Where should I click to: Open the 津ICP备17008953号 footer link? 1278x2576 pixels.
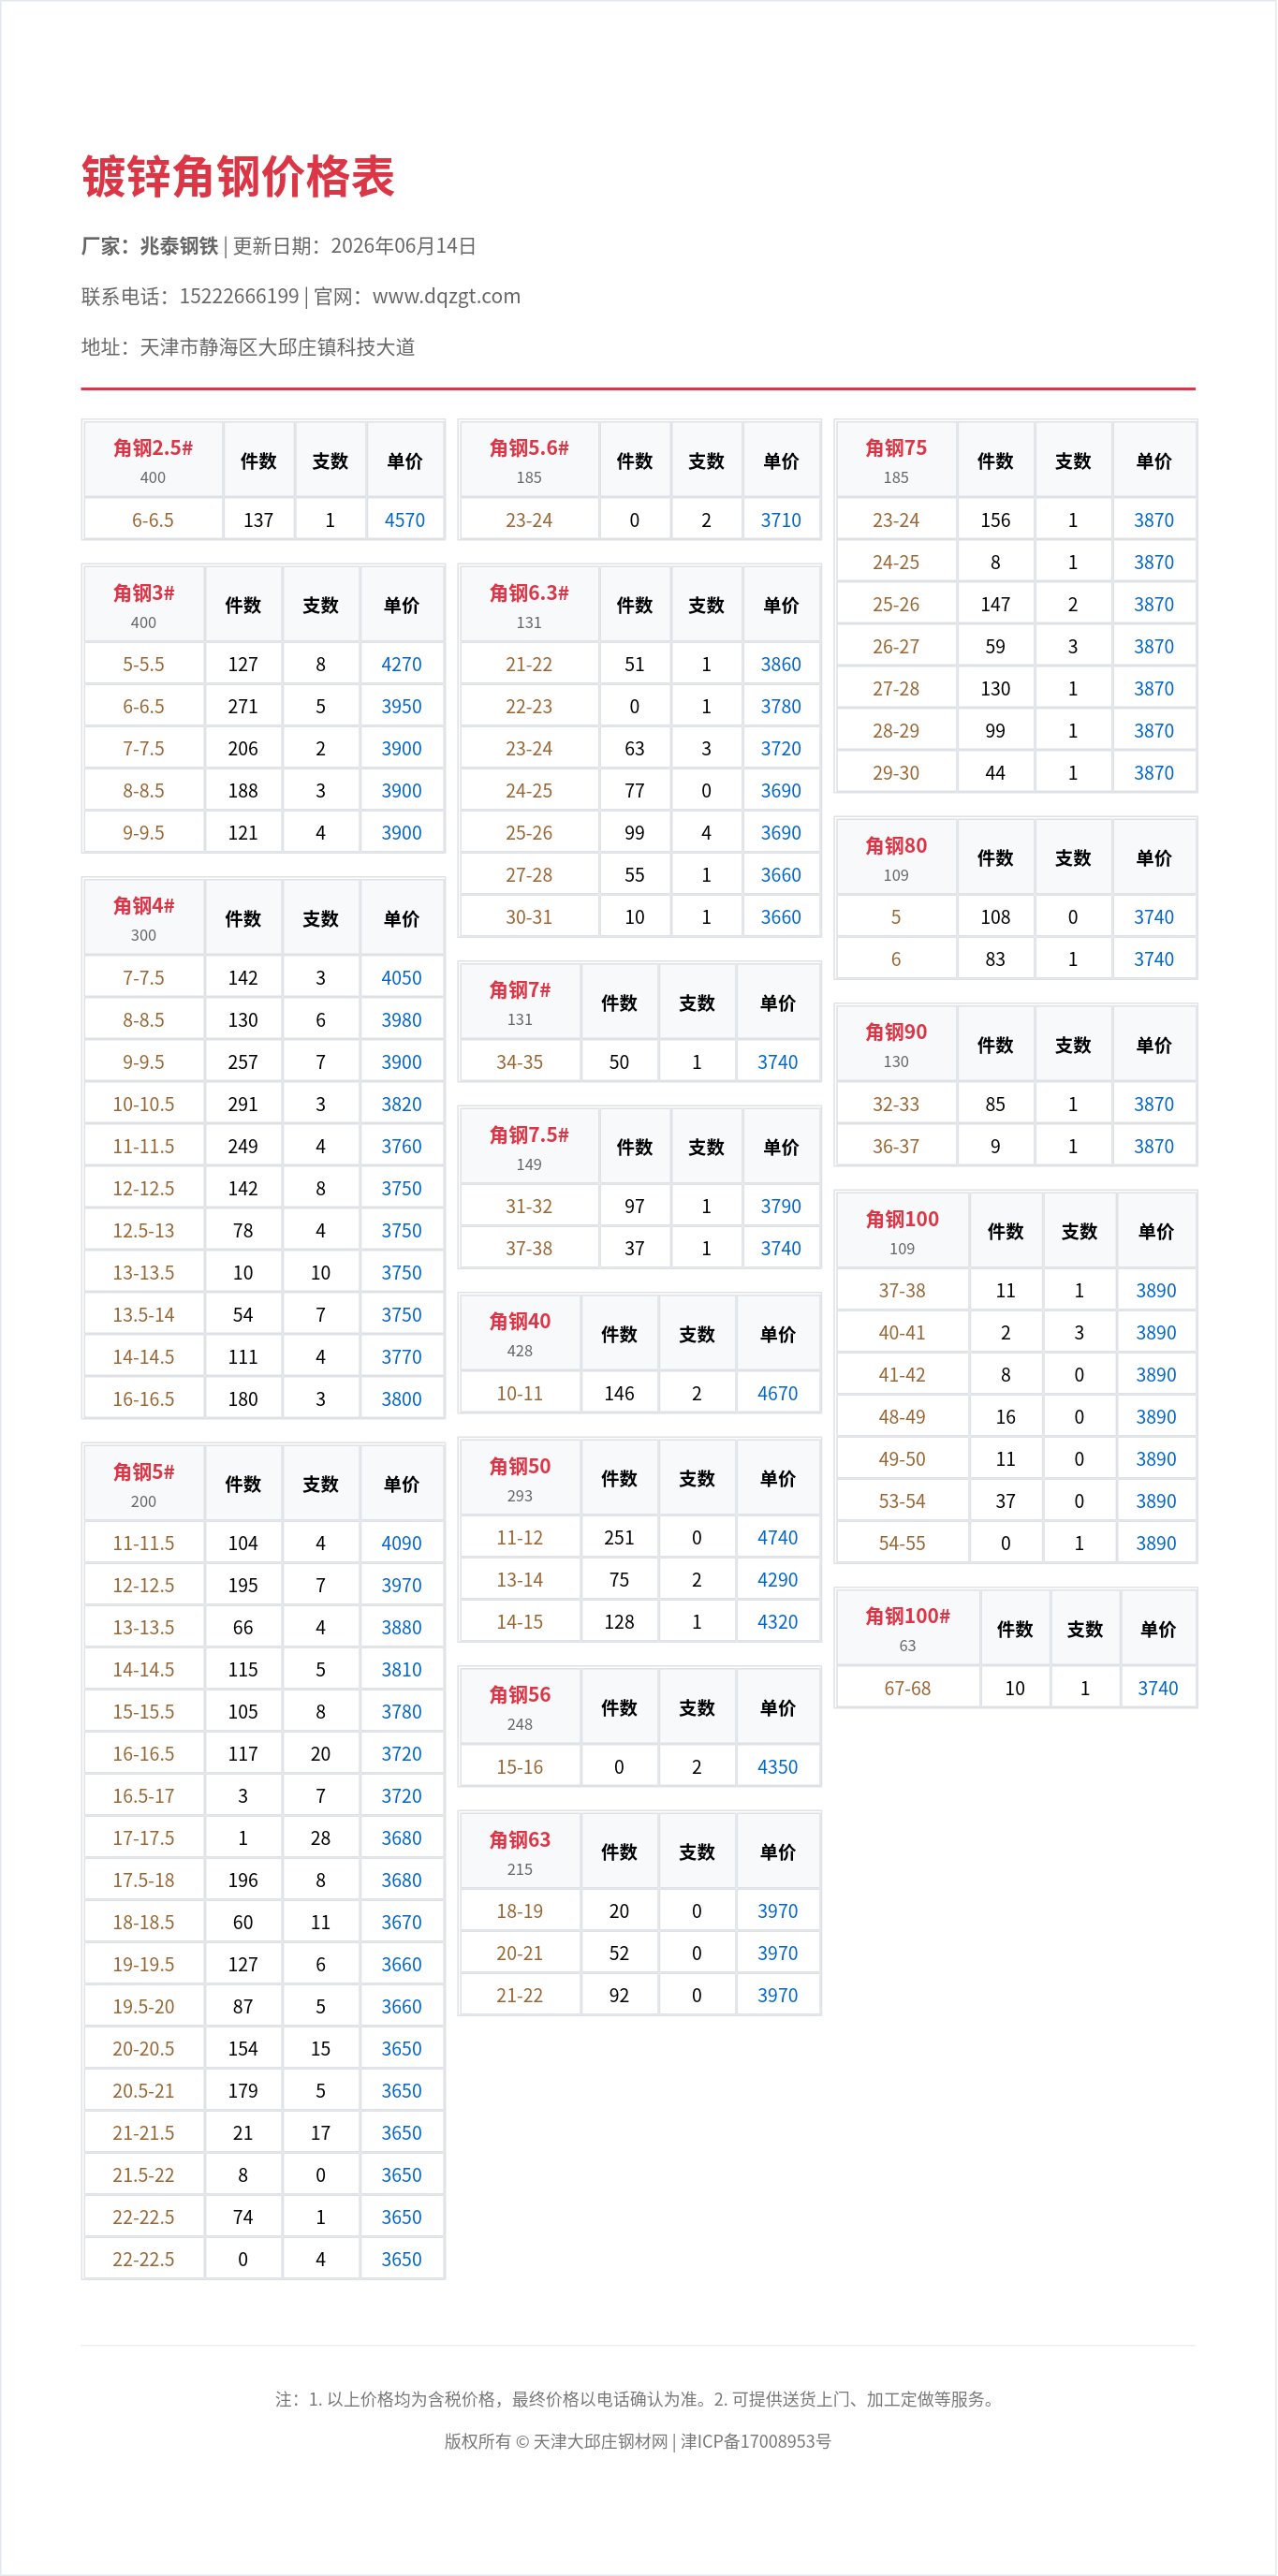click(756, 2441)
